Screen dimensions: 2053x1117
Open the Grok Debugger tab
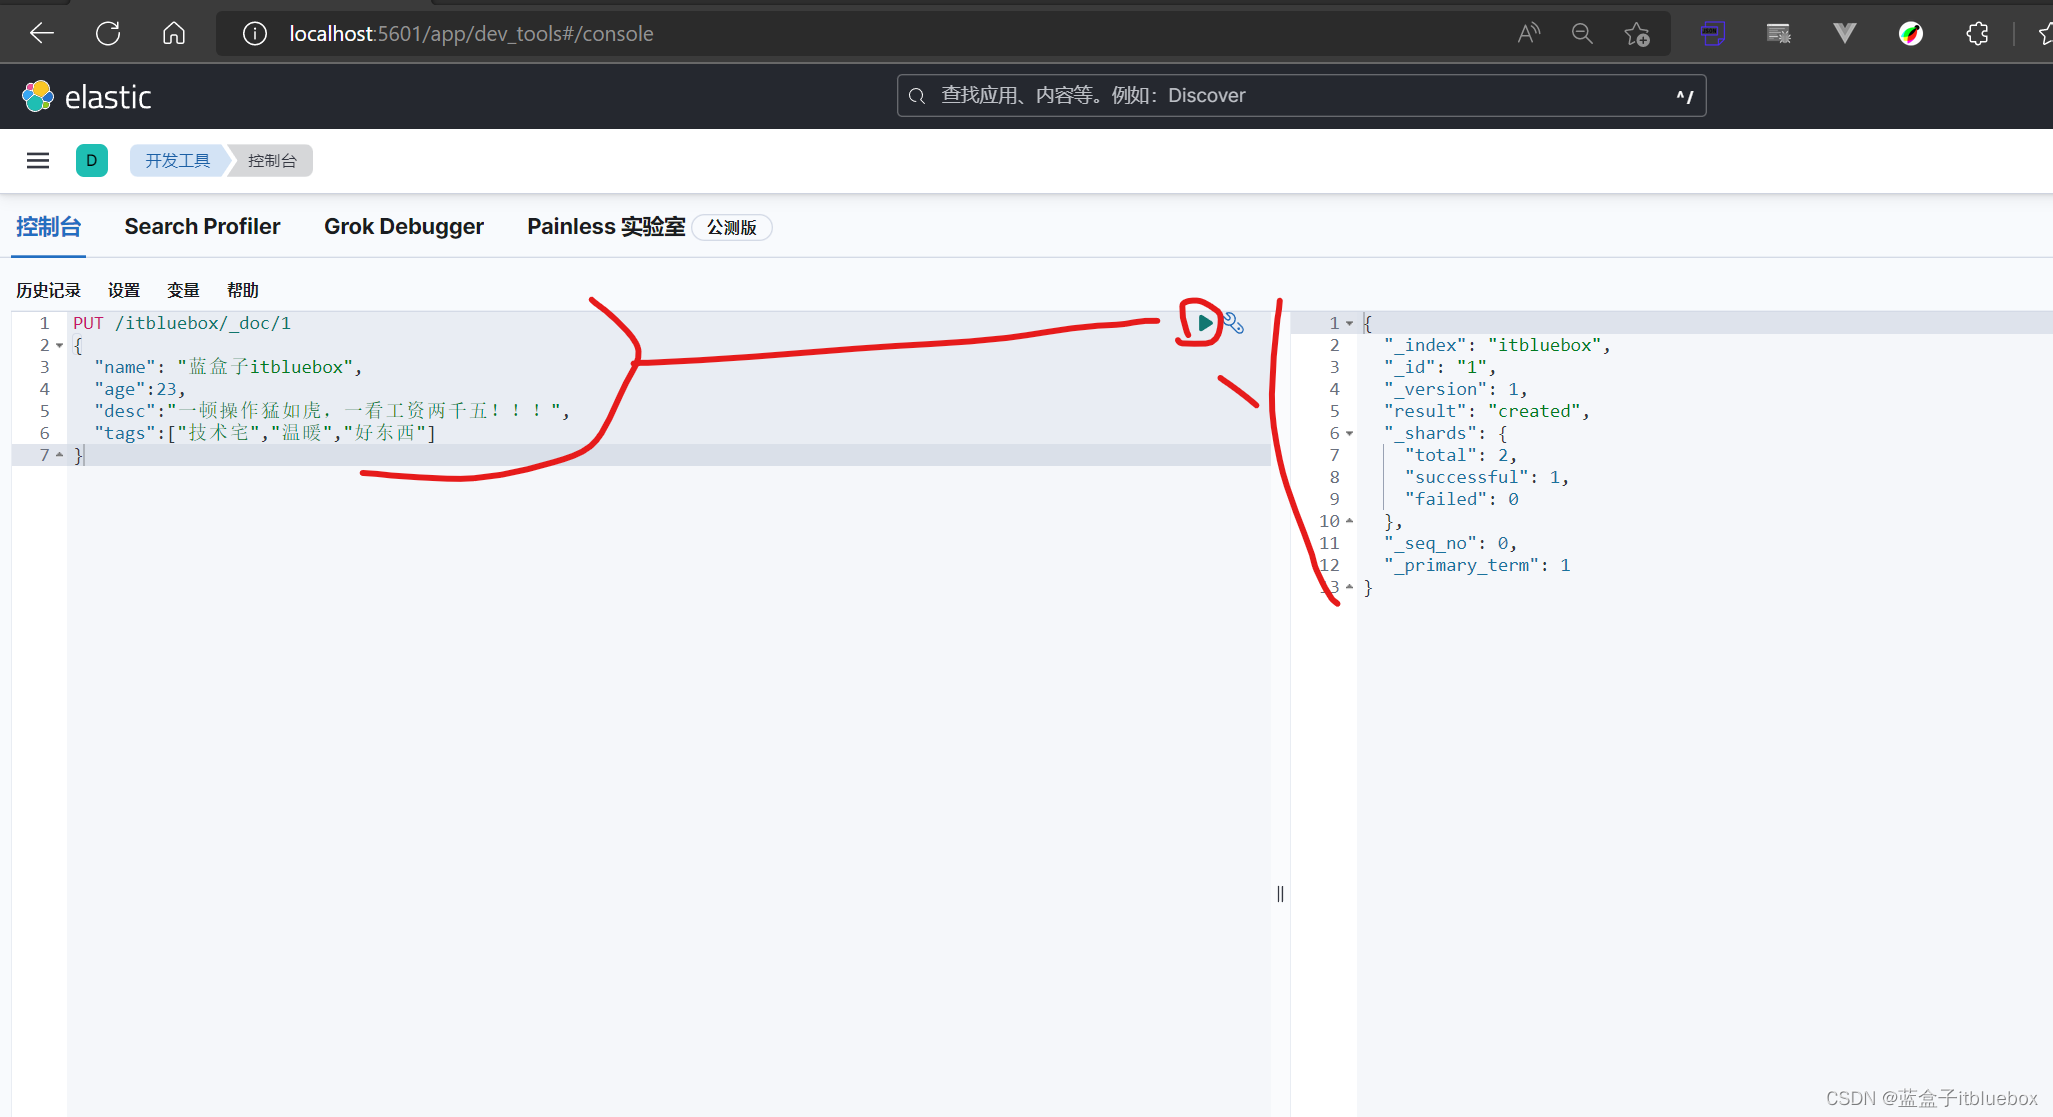(x=403, y=227)
